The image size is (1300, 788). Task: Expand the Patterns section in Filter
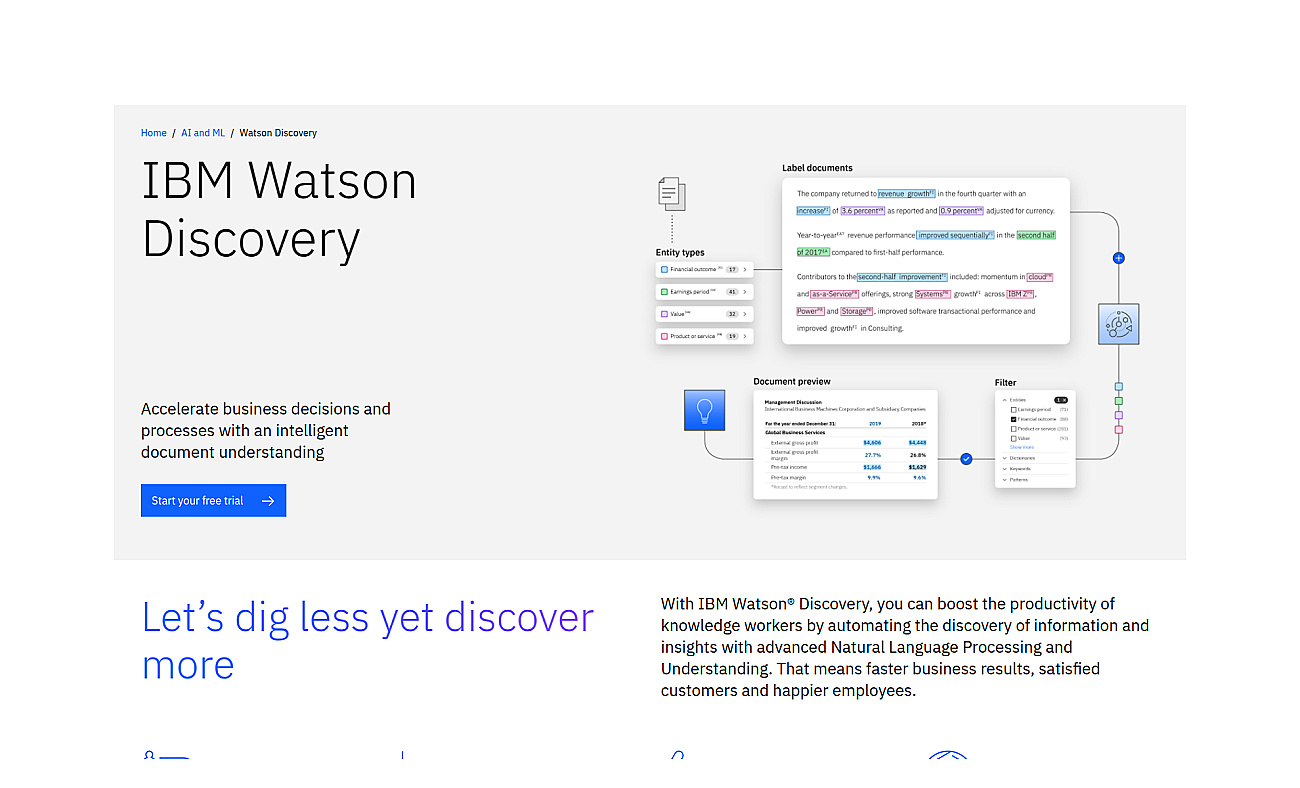click(1004, 480)
